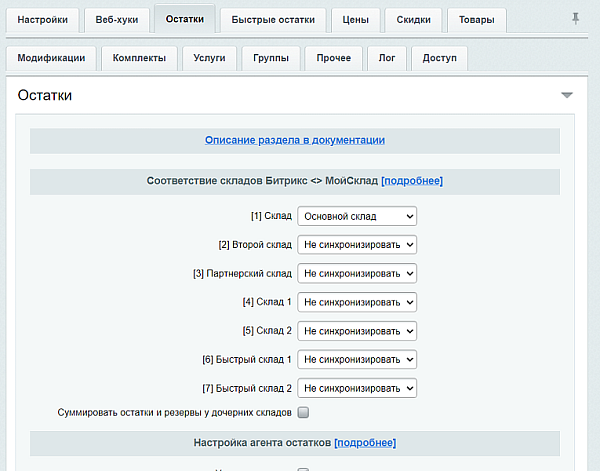The image size is (600, 471).
Task: Click the pin icon beside the tabs
Action: [x=575, y=19]
